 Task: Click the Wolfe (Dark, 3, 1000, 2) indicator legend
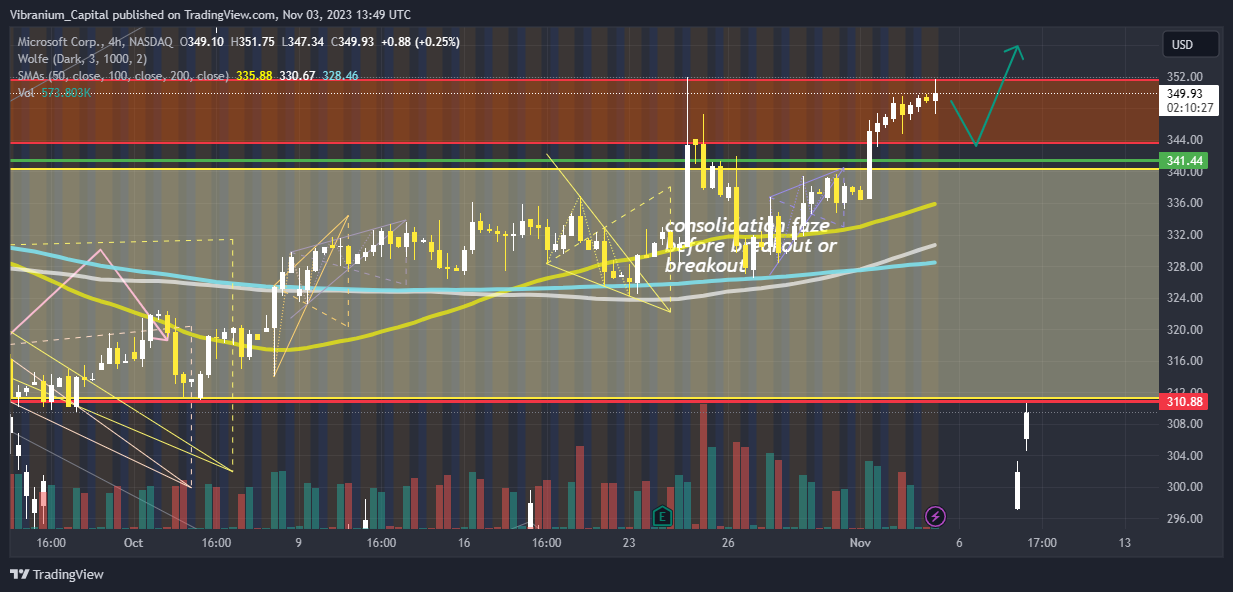pos(82,58)
